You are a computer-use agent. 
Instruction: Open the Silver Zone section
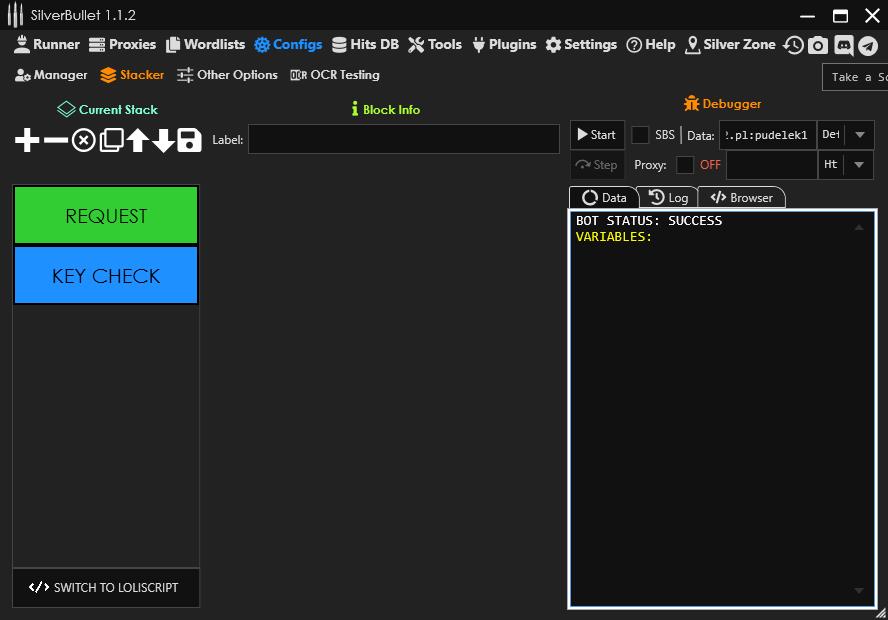coord(730,44)
